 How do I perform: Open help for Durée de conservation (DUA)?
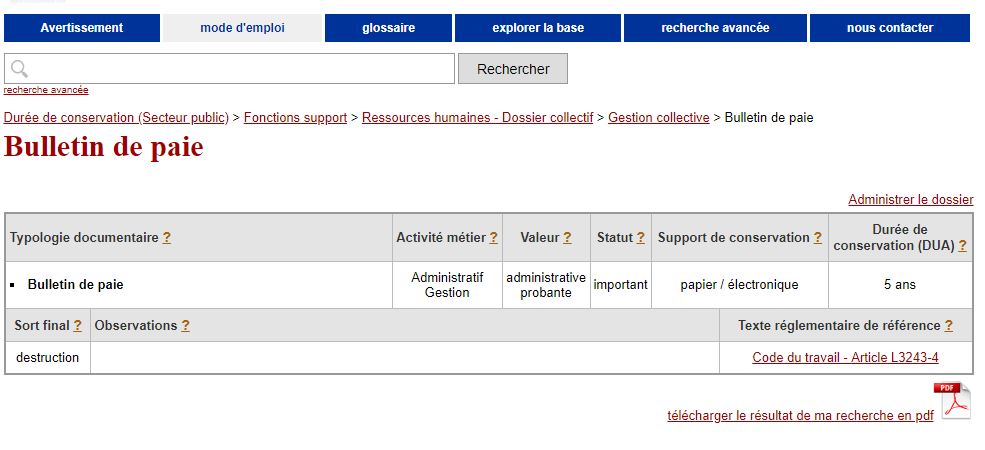[962, 246]
